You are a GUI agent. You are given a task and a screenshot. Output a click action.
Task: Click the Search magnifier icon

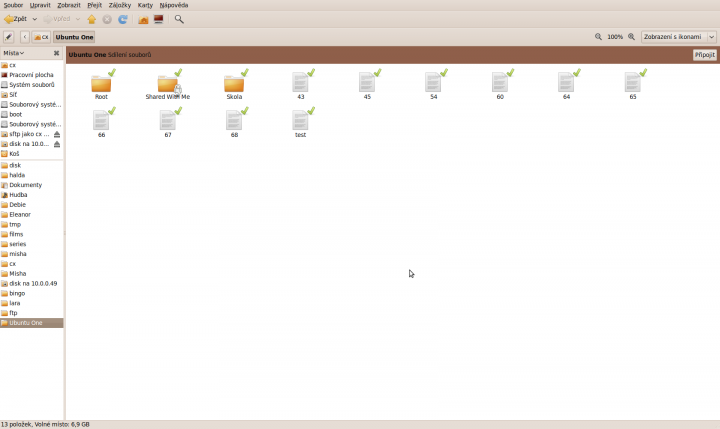(x=179, y=19)
